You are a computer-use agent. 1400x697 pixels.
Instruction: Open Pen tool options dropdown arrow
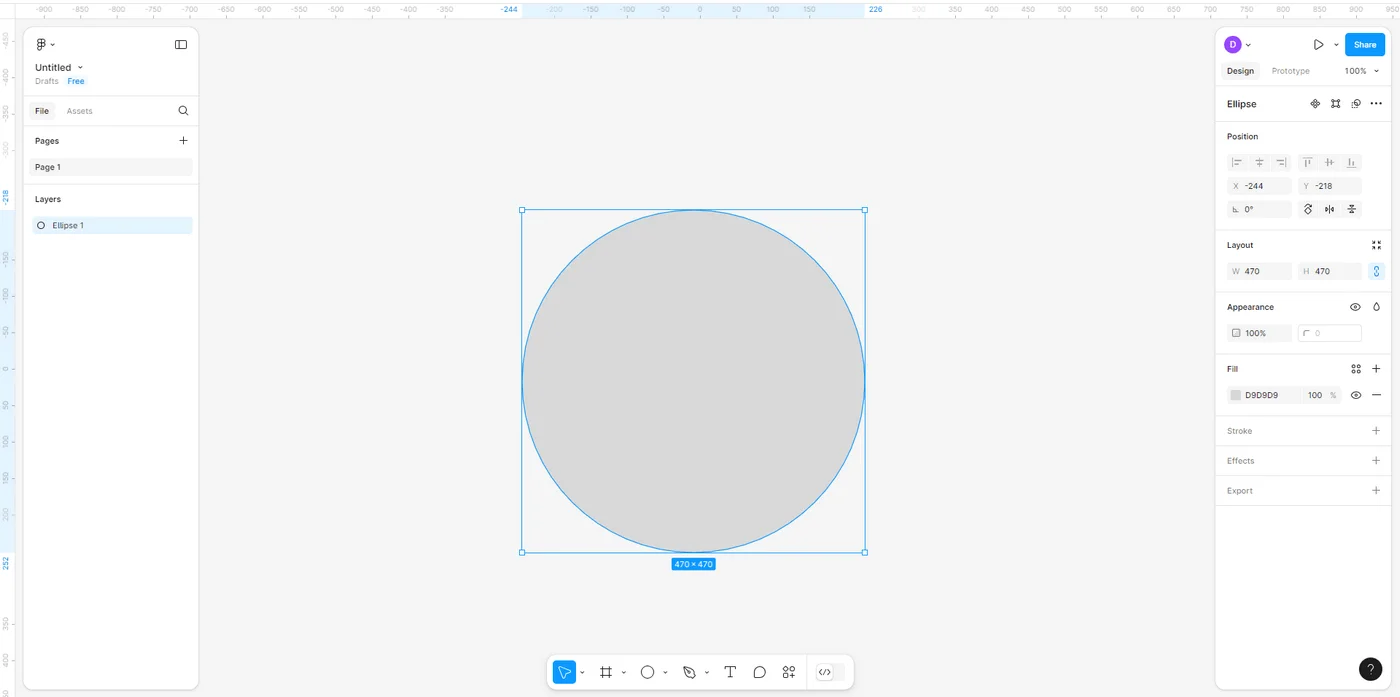click(x=707, y=673)
